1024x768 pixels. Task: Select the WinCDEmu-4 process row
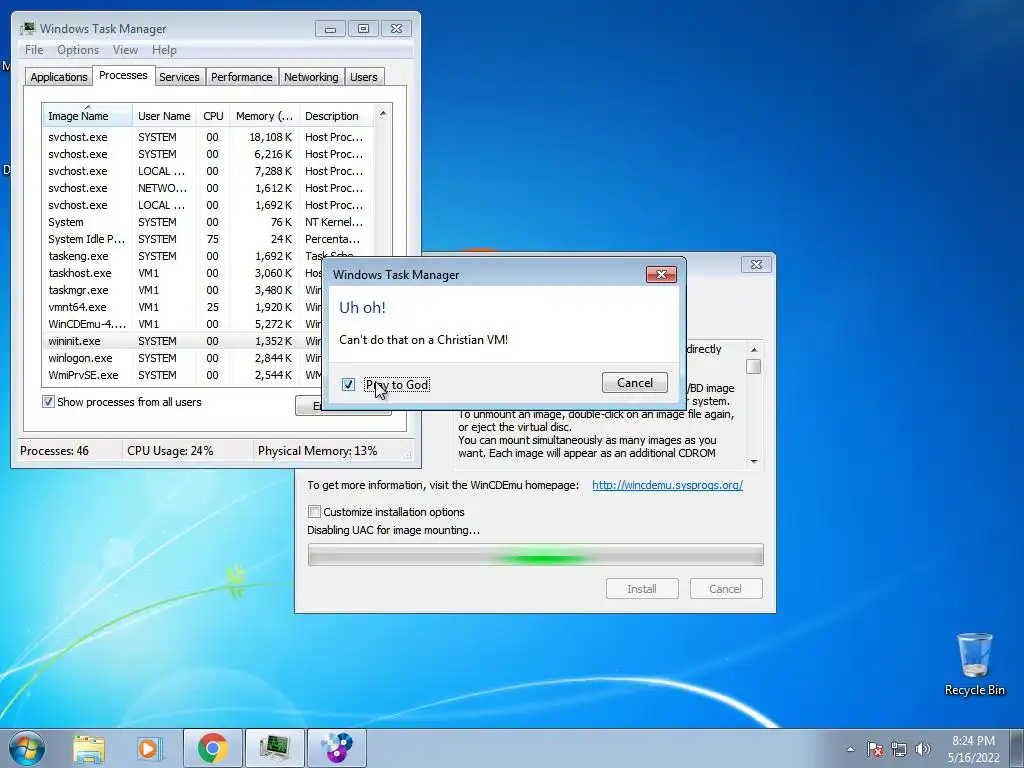click(183, 324)
